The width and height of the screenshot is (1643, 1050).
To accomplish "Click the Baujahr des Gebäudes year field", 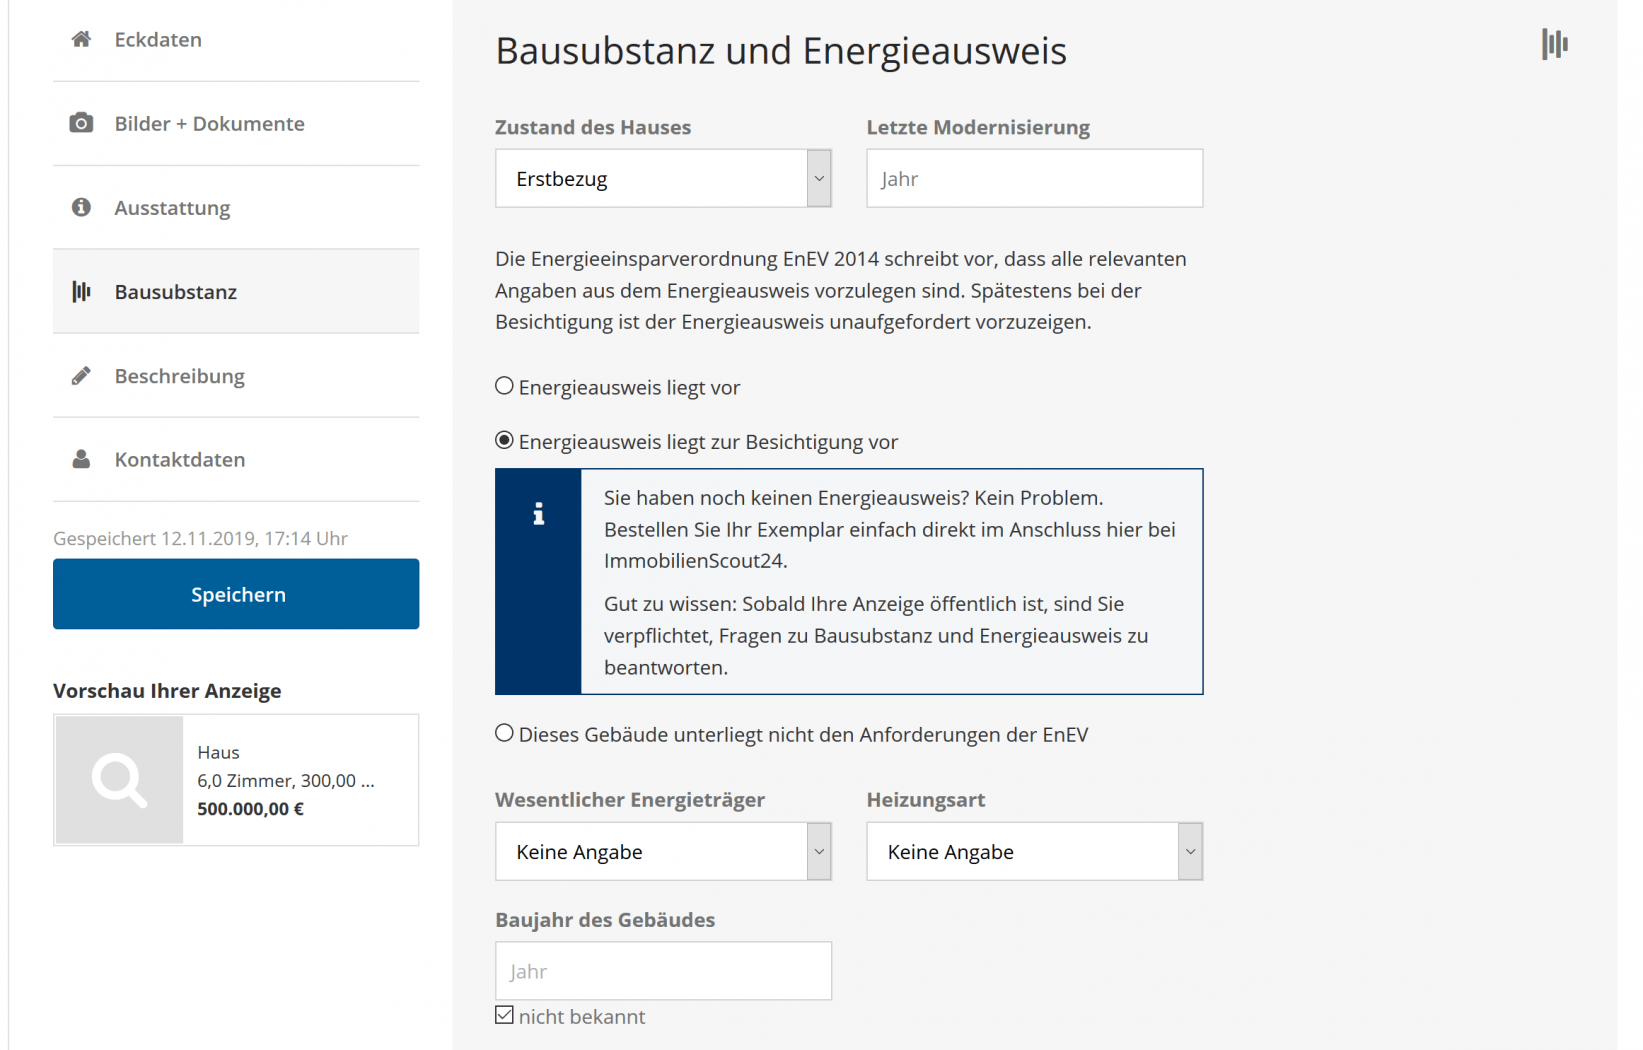I will (x=663, y=971).
